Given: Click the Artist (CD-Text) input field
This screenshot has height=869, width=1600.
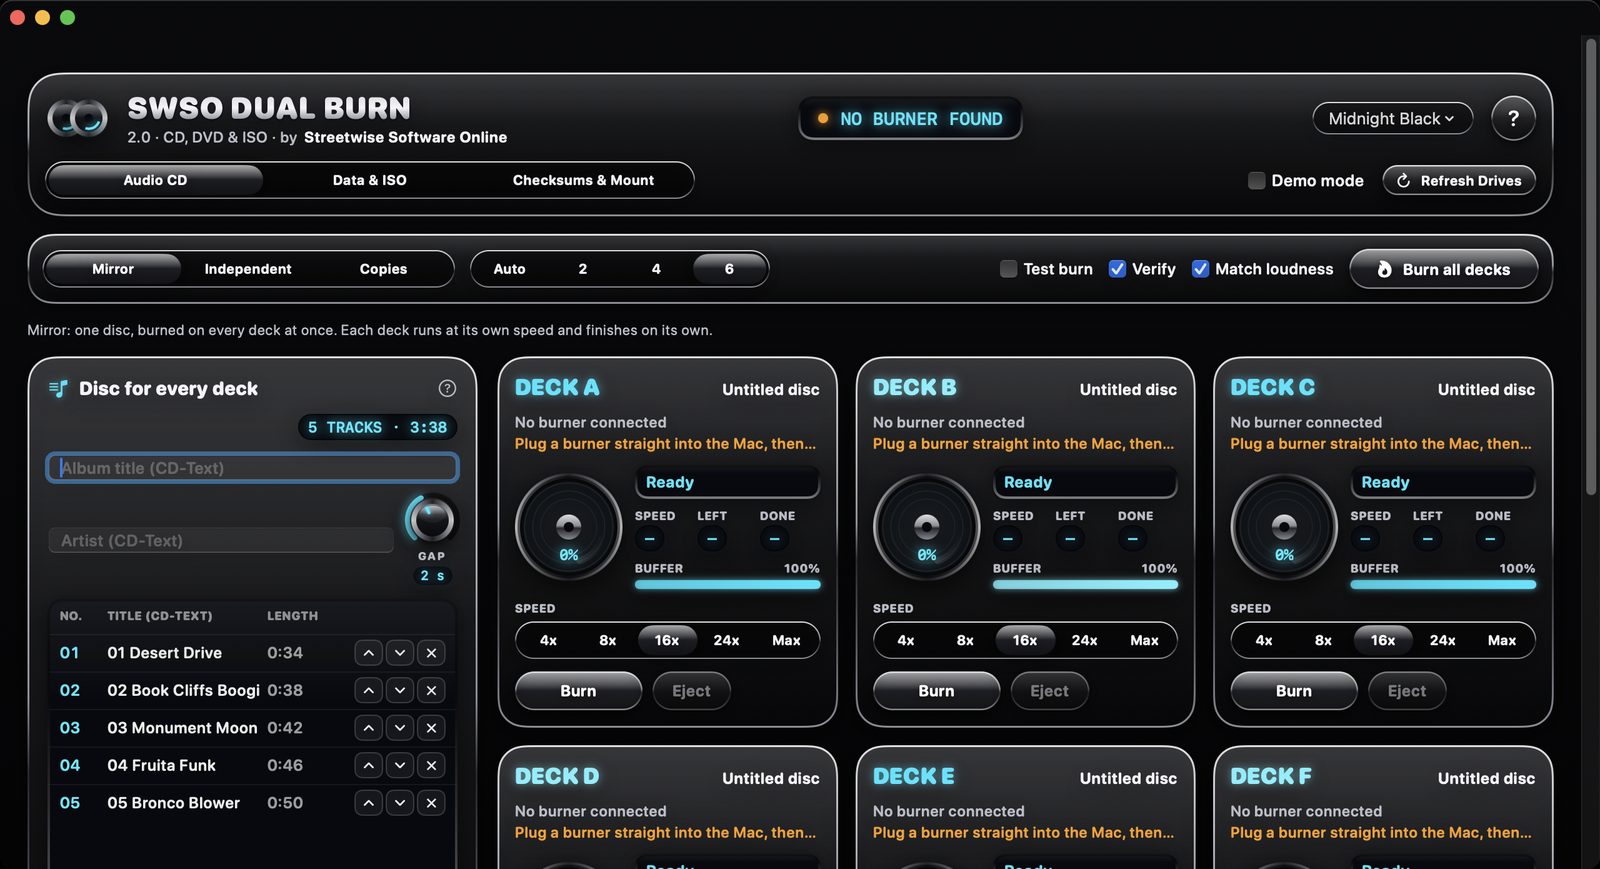Looking at the screenshot, I should 221,540.
